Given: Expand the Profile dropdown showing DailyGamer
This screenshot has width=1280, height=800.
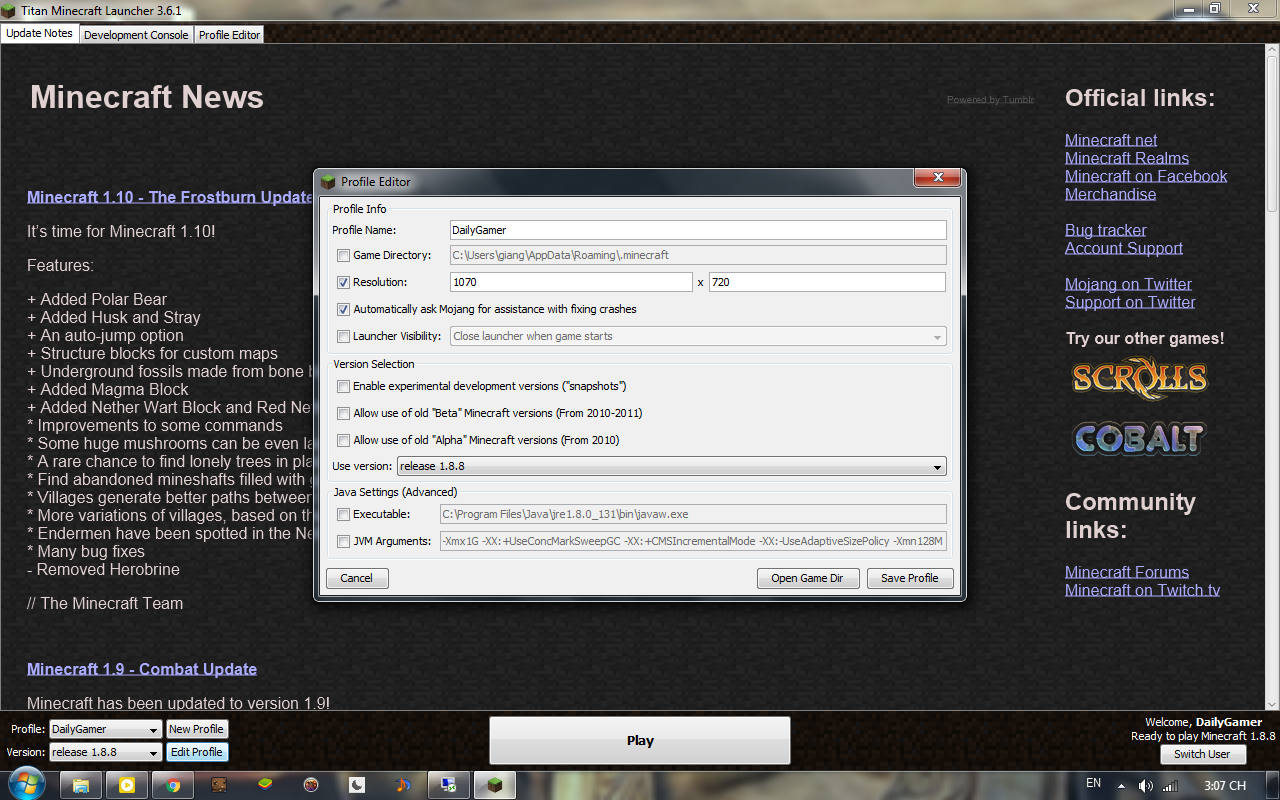Looking at the screenshot, I should [105, 730].
